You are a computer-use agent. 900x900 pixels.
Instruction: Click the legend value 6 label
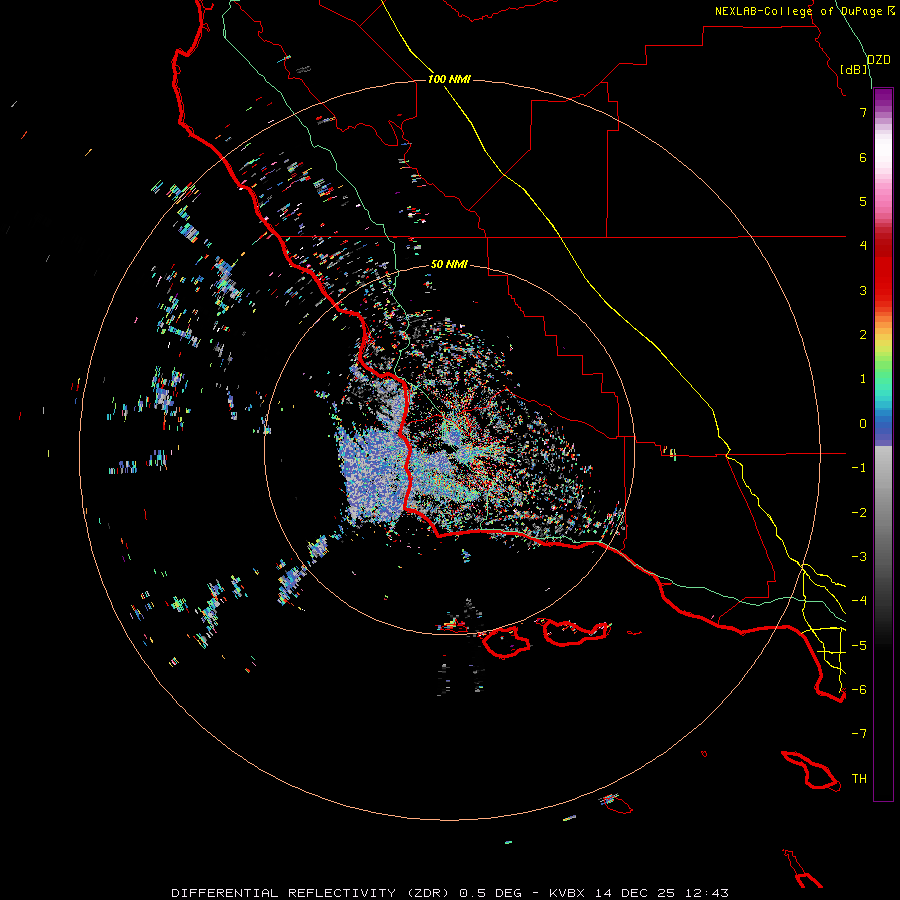[863, 157]
